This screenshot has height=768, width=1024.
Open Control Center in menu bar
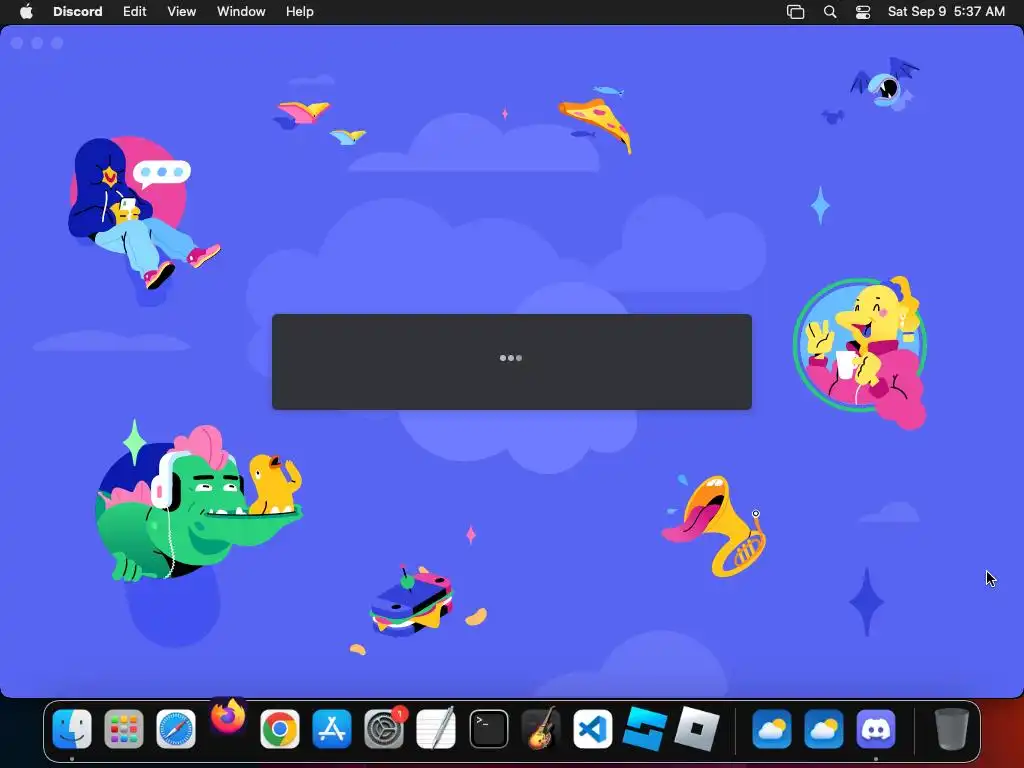(x=863, y=12)
